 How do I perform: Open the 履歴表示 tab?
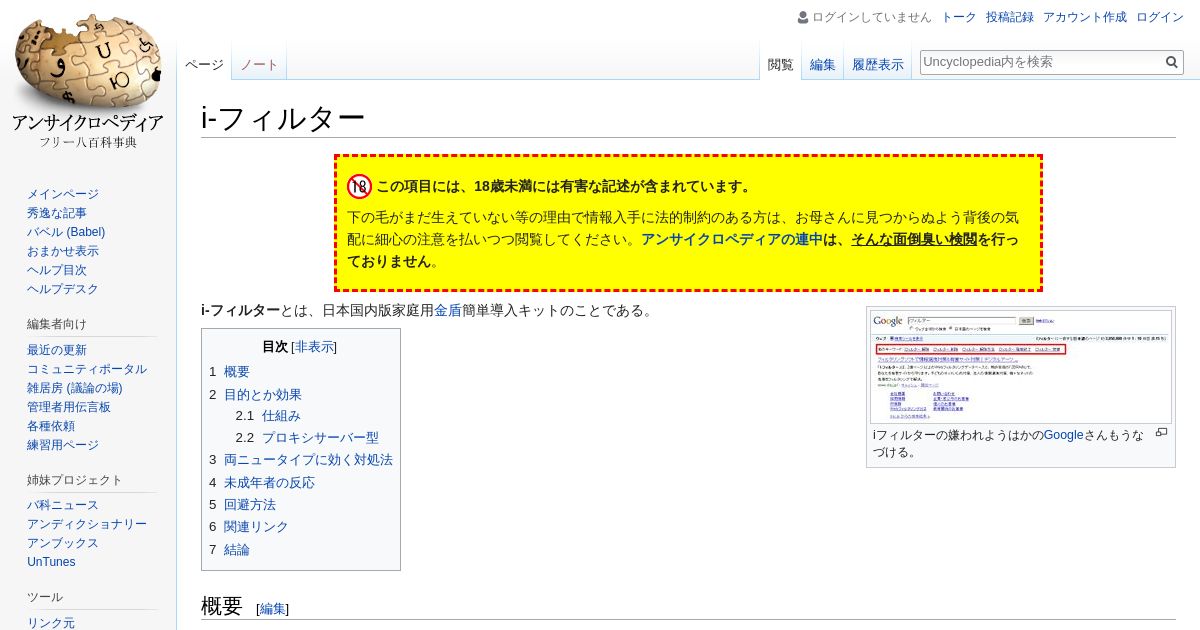(x=878, y=64)
